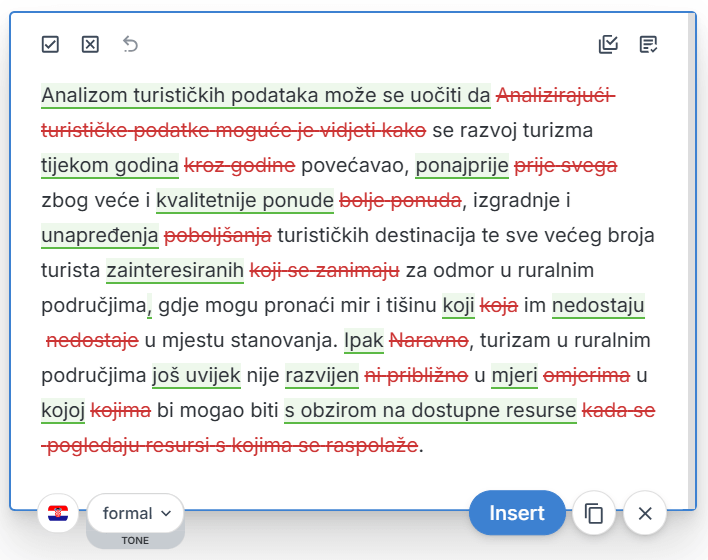Click the suggested word 'ponajprije'
708x560 pixels.
[461, 165]
